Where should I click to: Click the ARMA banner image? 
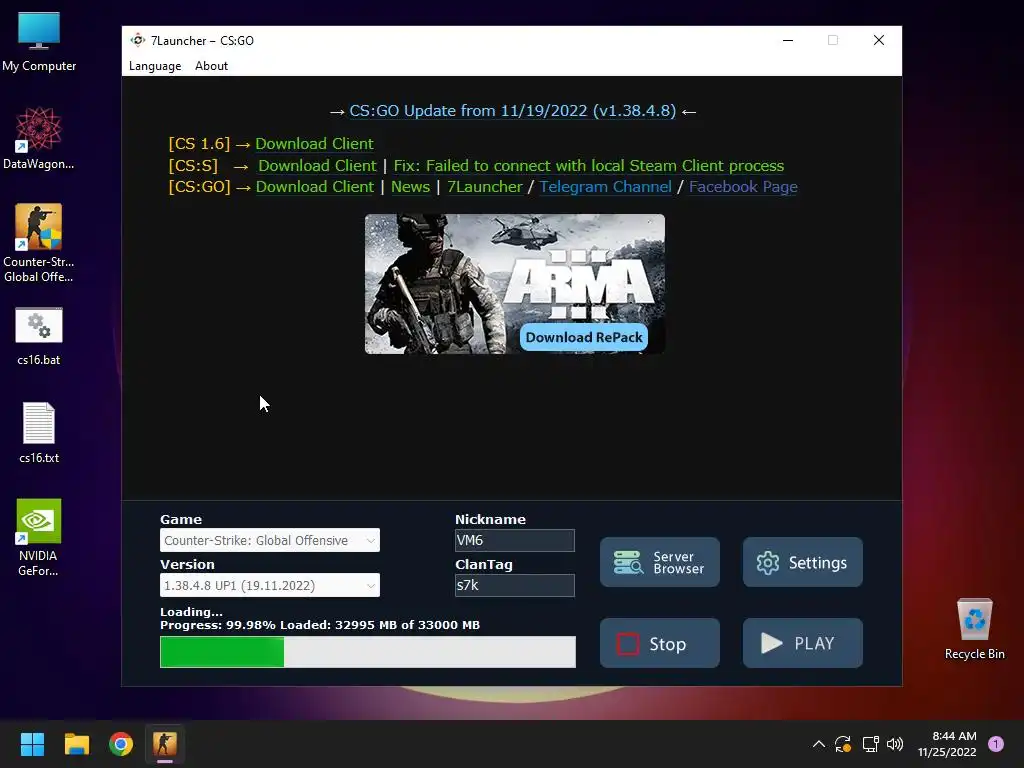(x=515, y=284)
